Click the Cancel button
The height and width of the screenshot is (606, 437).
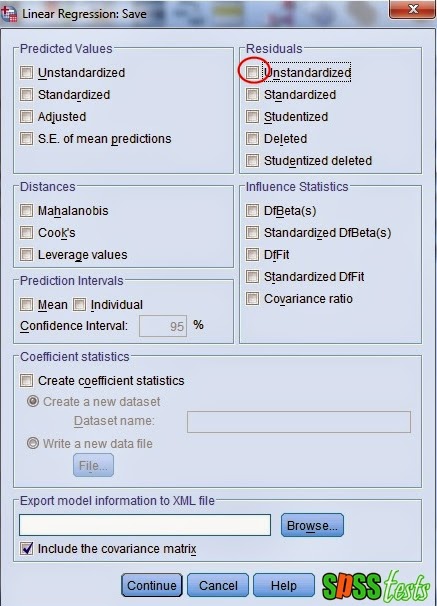pos(218,585)
